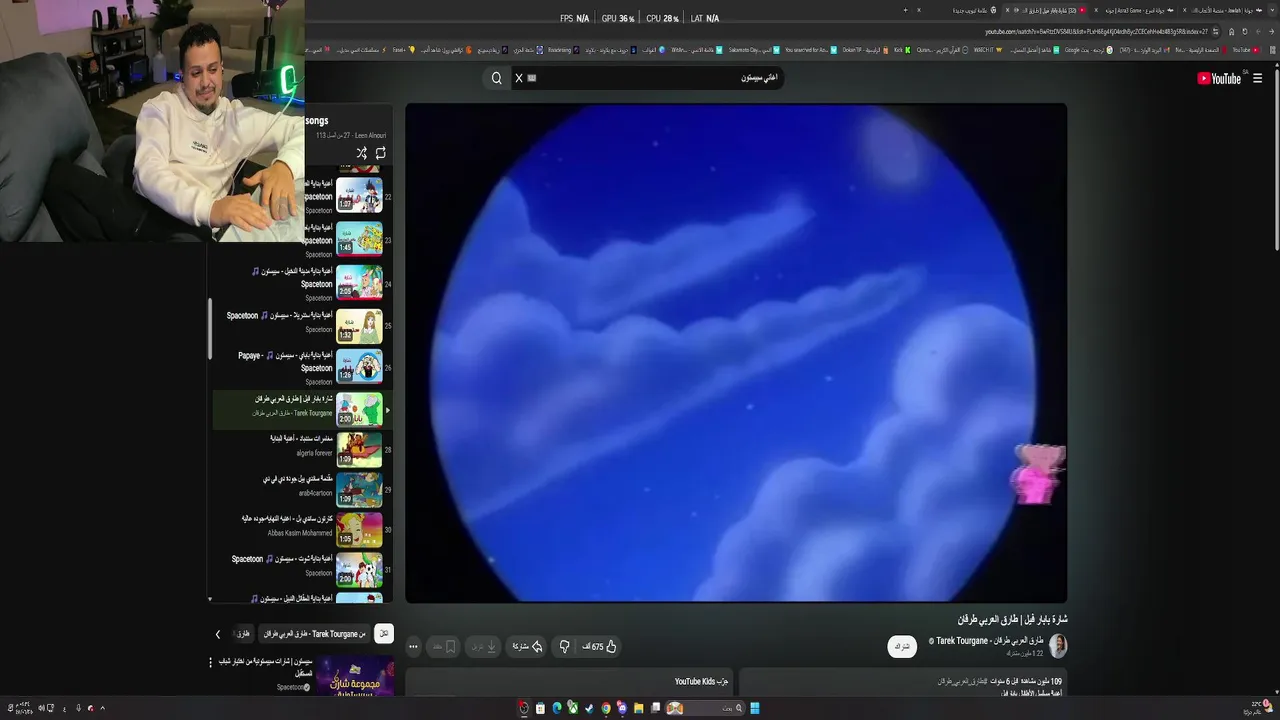Toggle playlist shuffle icon
1280x720 pixels.
coord(361,153)
